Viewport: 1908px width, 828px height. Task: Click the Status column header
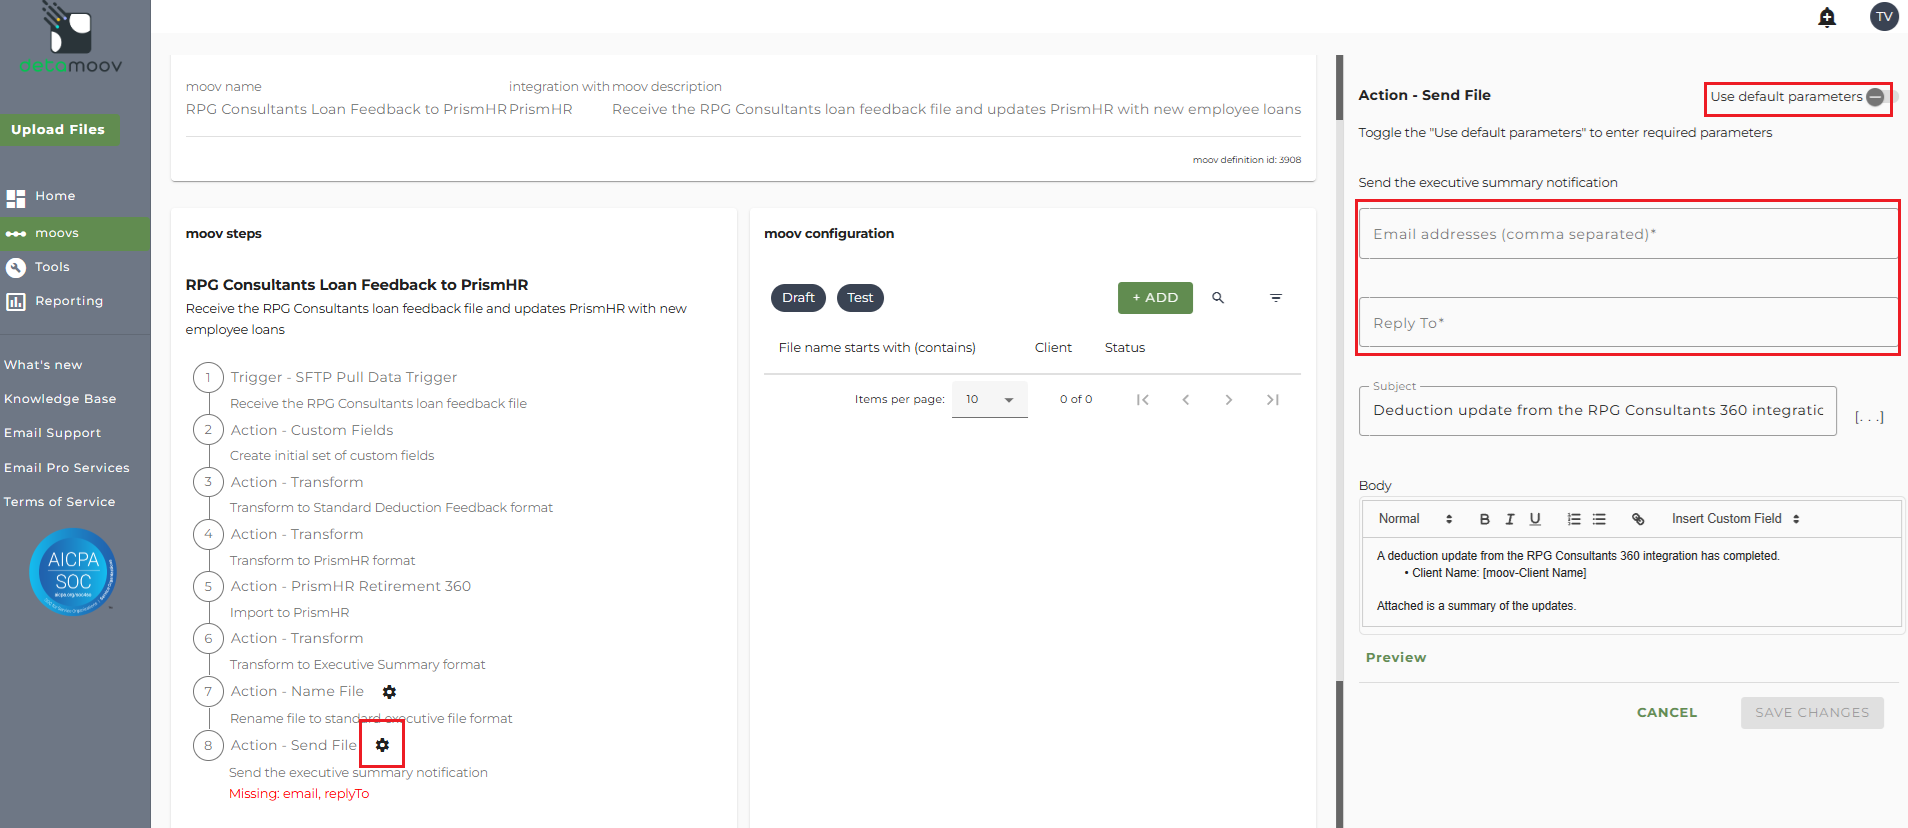1125,348
